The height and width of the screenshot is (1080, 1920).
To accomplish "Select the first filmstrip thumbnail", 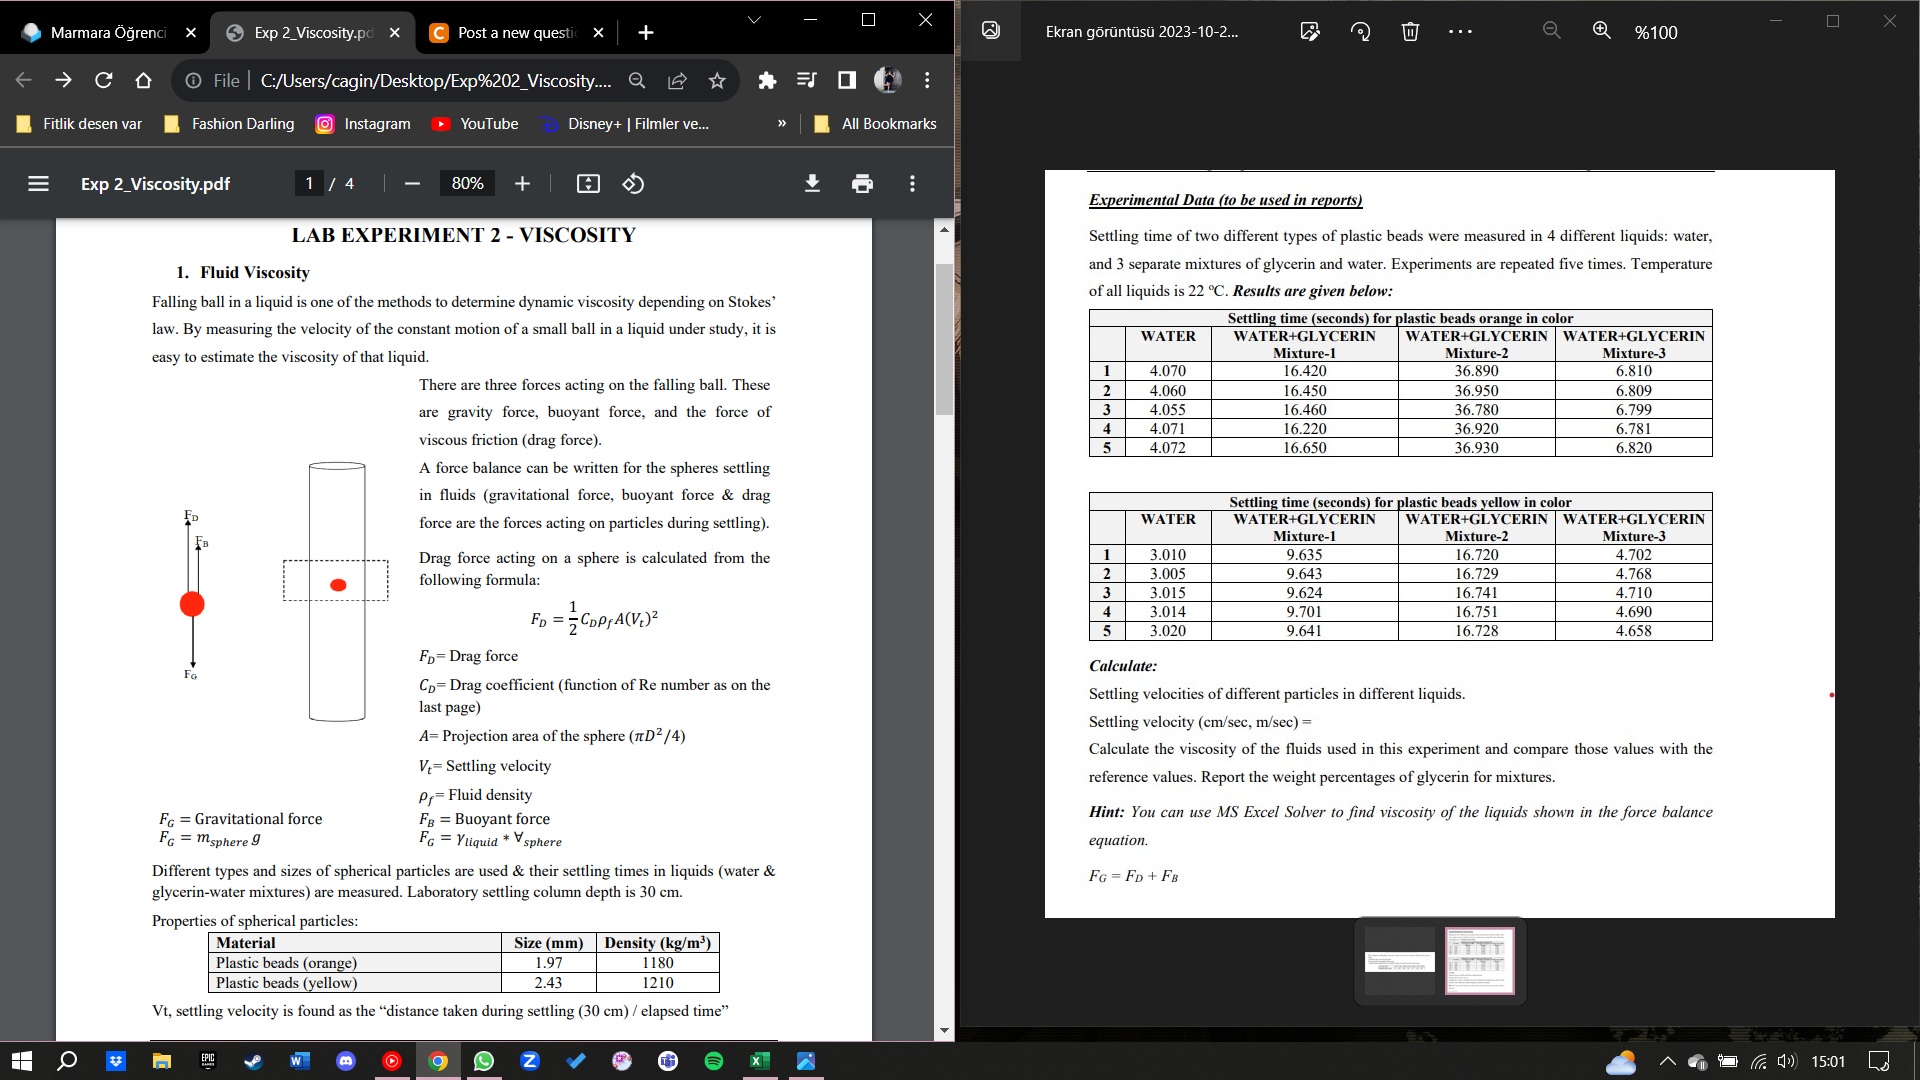I will click(x=1399, y=961).
